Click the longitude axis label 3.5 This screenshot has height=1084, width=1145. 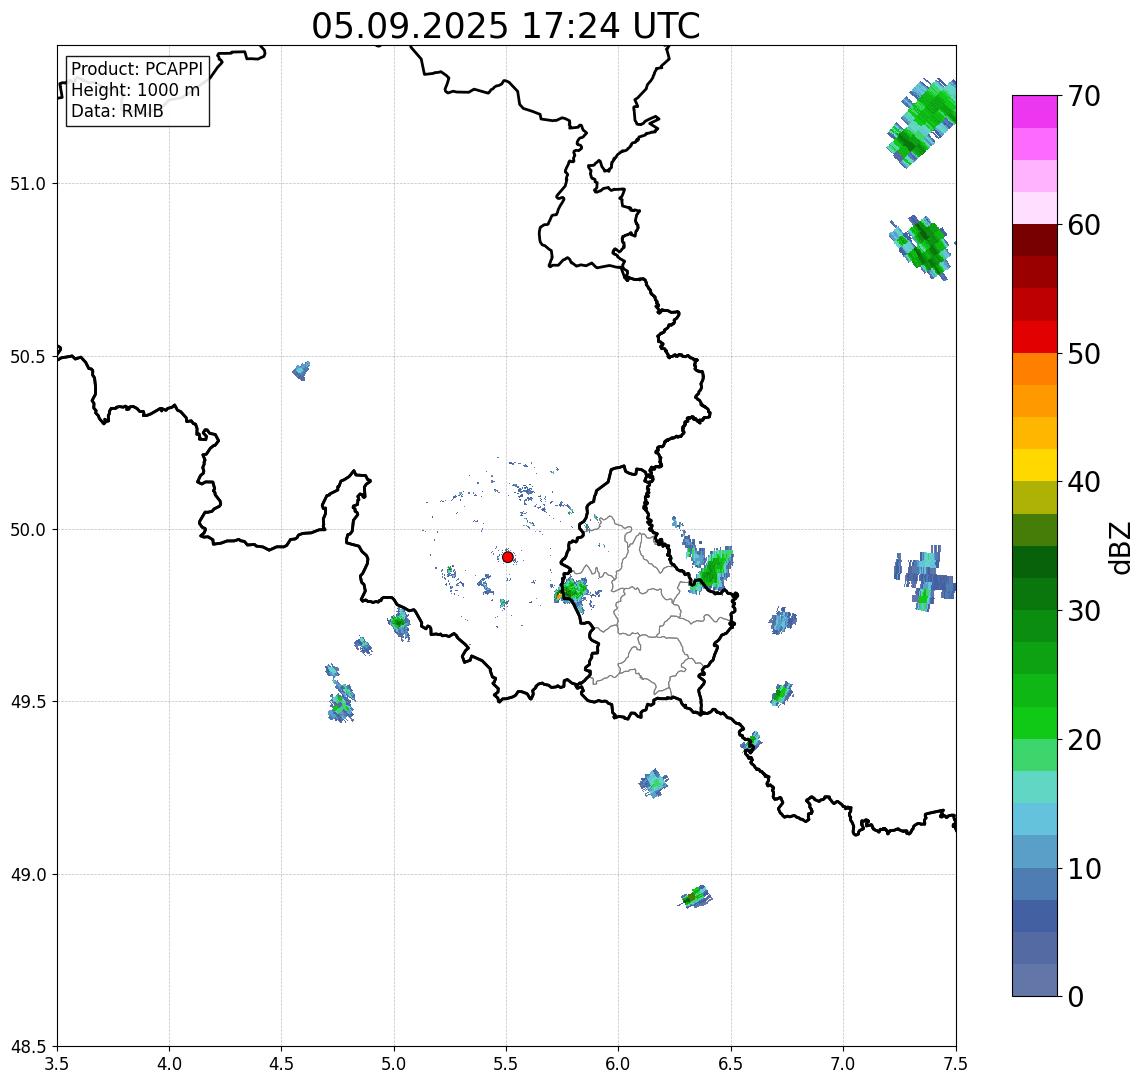(x=57, y=1064)
